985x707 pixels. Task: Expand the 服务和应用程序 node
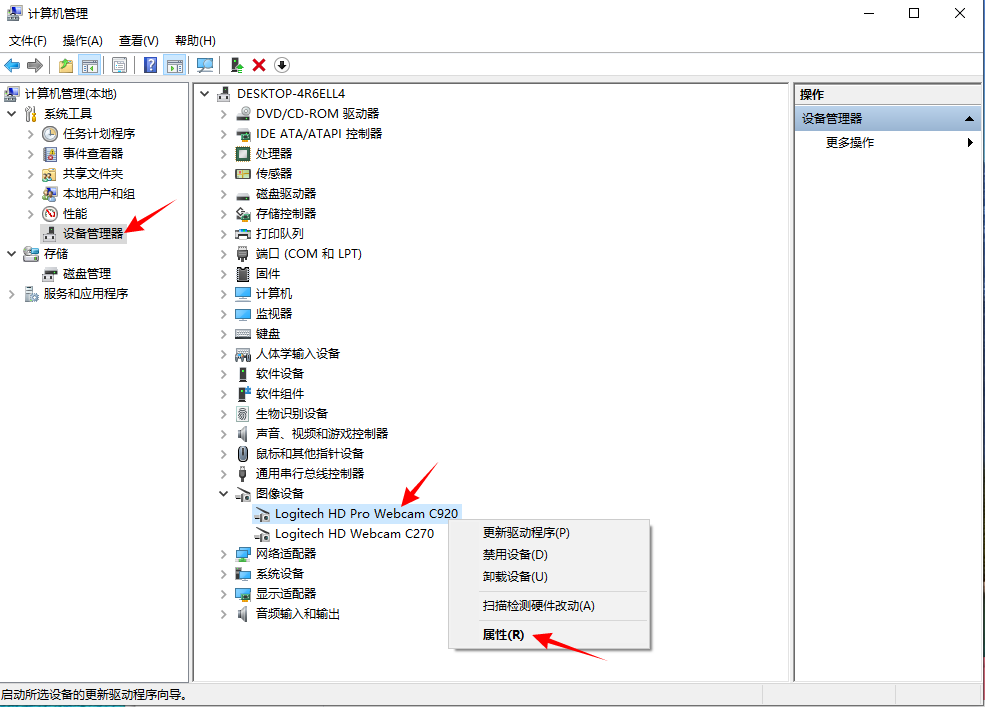coord(11,294)
